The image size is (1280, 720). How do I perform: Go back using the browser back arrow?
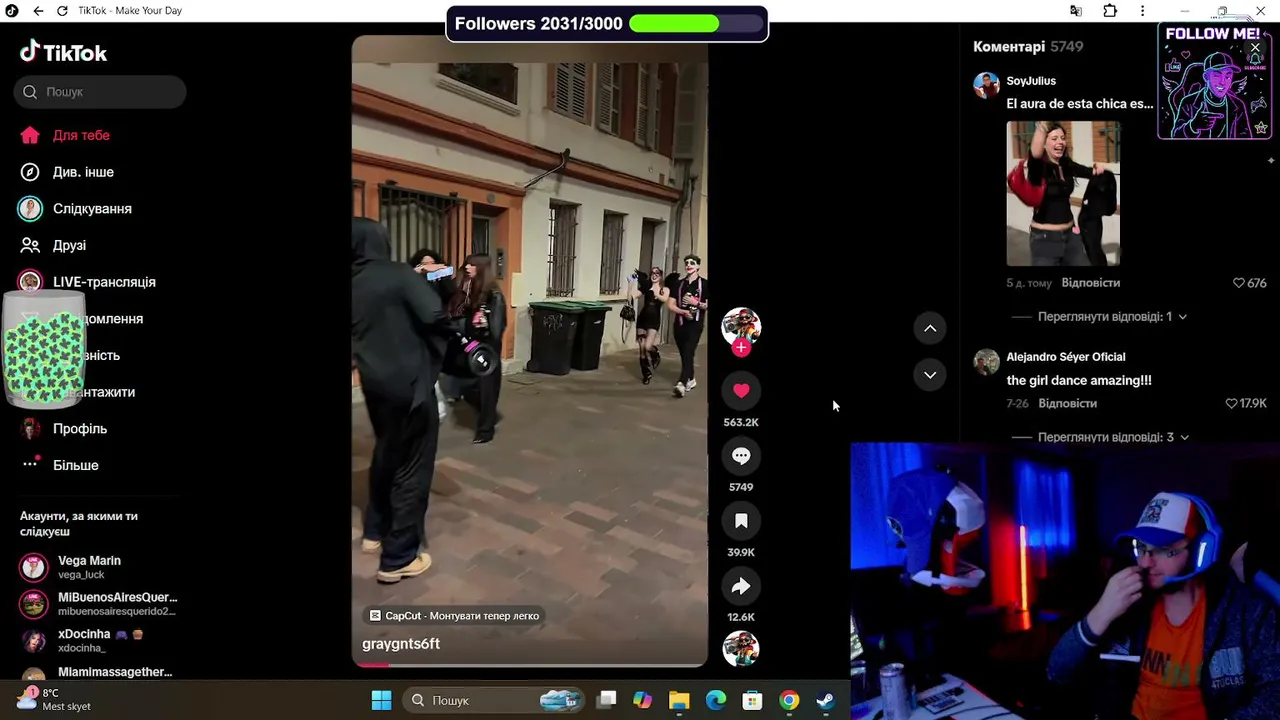pyautogui.click(x=38, y=11)
